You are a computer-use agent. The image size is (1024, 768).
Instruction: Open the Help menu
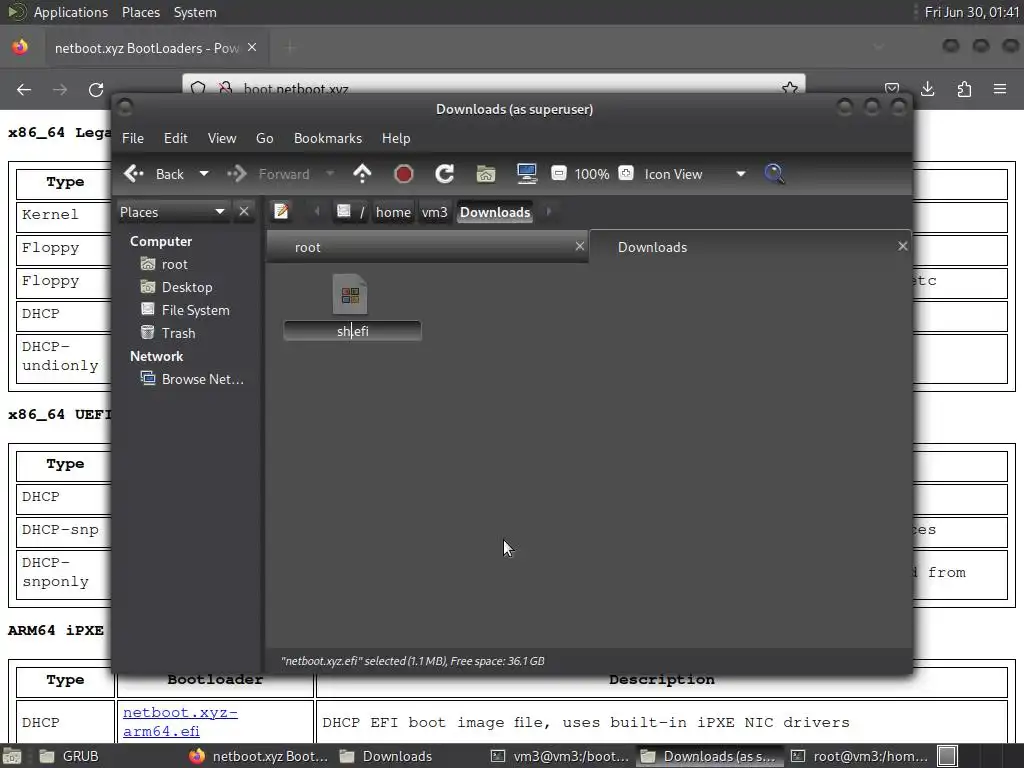pos(396,138)
